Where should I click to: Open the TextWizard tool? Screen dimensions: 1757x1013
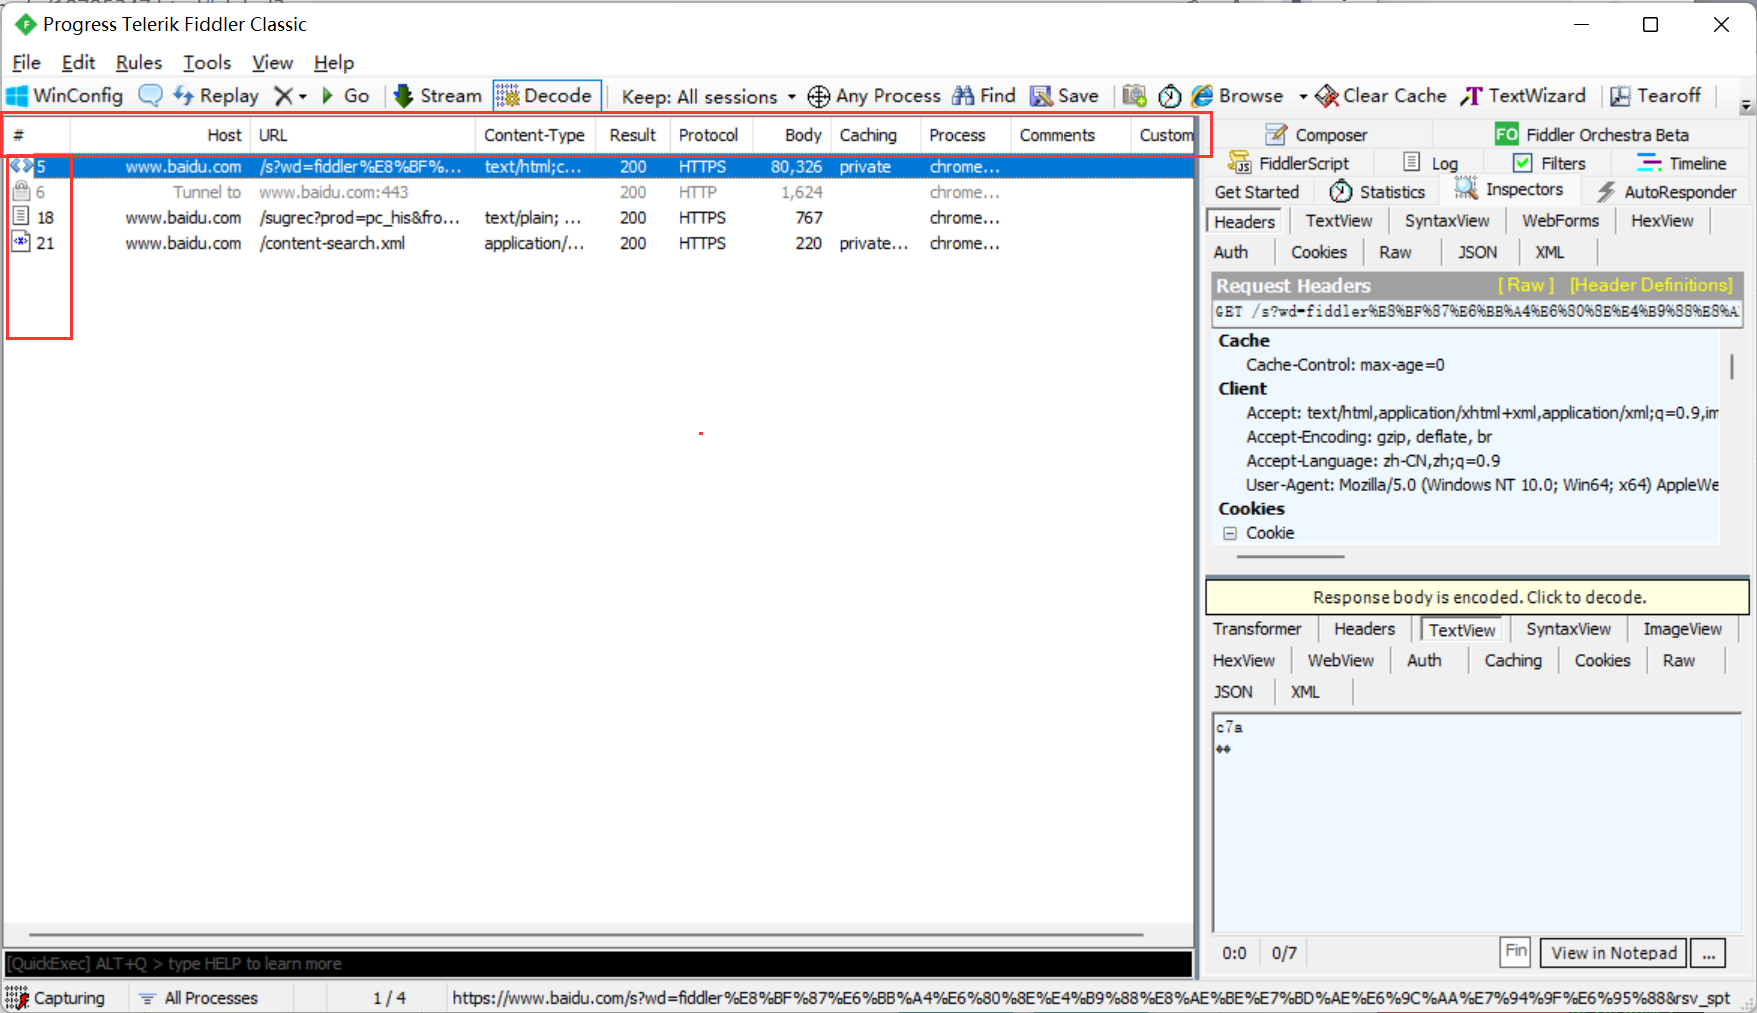point(1523,96)
